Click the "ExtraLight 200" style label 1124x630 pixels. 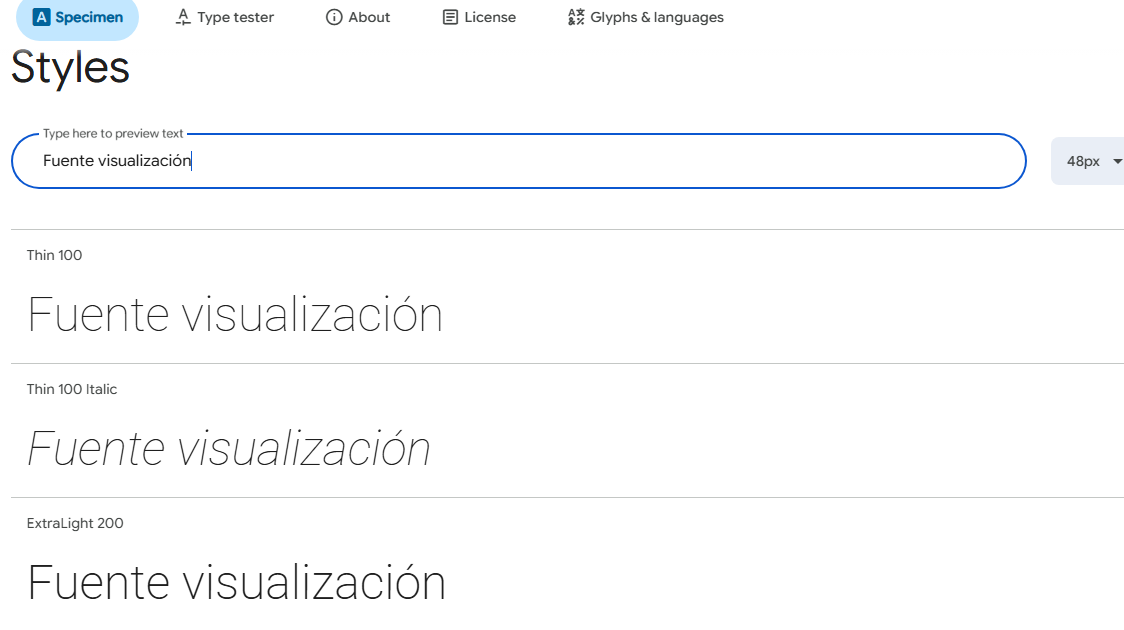pos(75,523)
